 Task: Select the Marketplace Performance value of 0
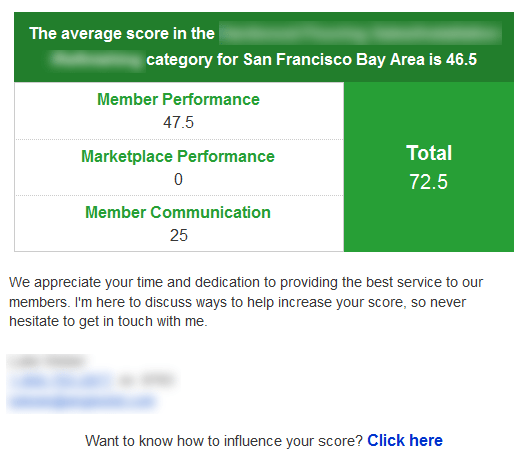pyautogui.click(x=178, y=179)
